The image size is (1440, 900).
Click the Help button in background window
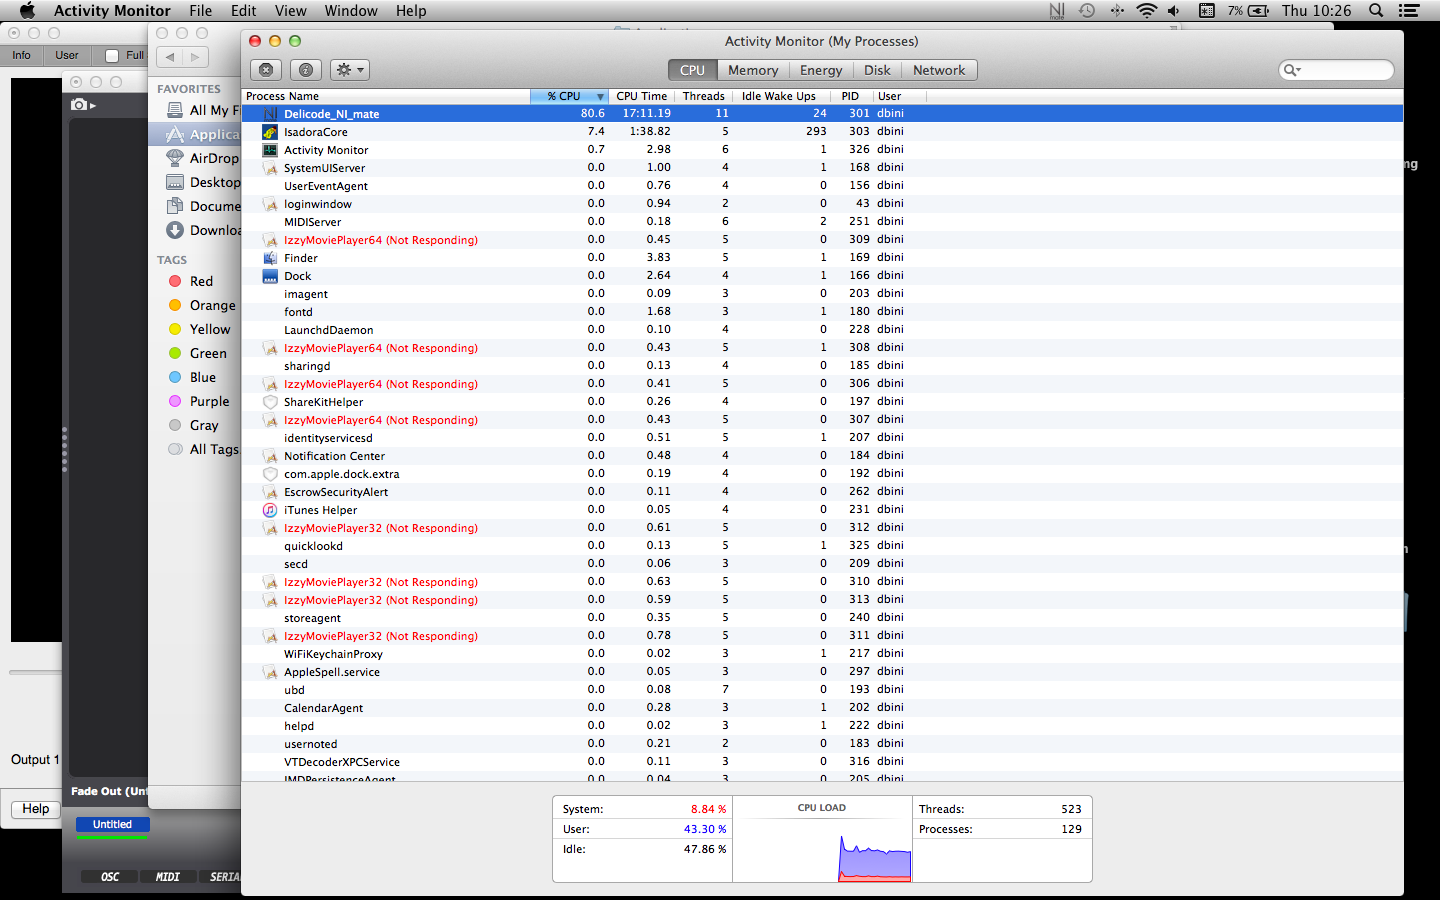coord(36,809)
